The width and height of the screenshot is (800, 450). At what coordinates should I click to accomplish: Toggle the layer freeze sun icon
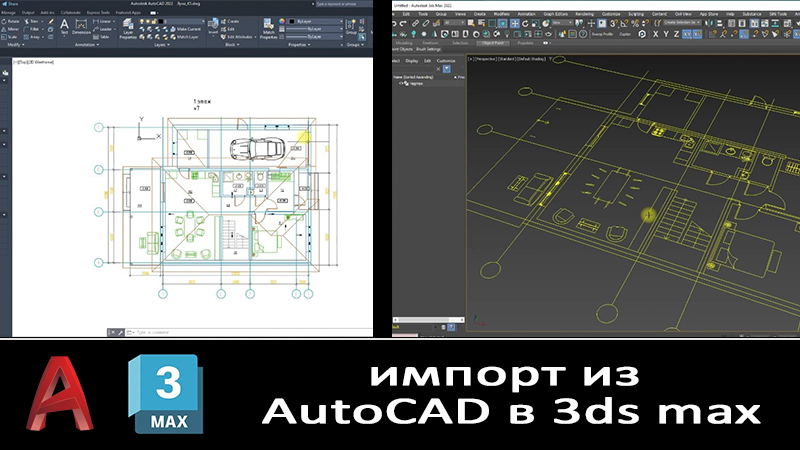tap(148, 21)
